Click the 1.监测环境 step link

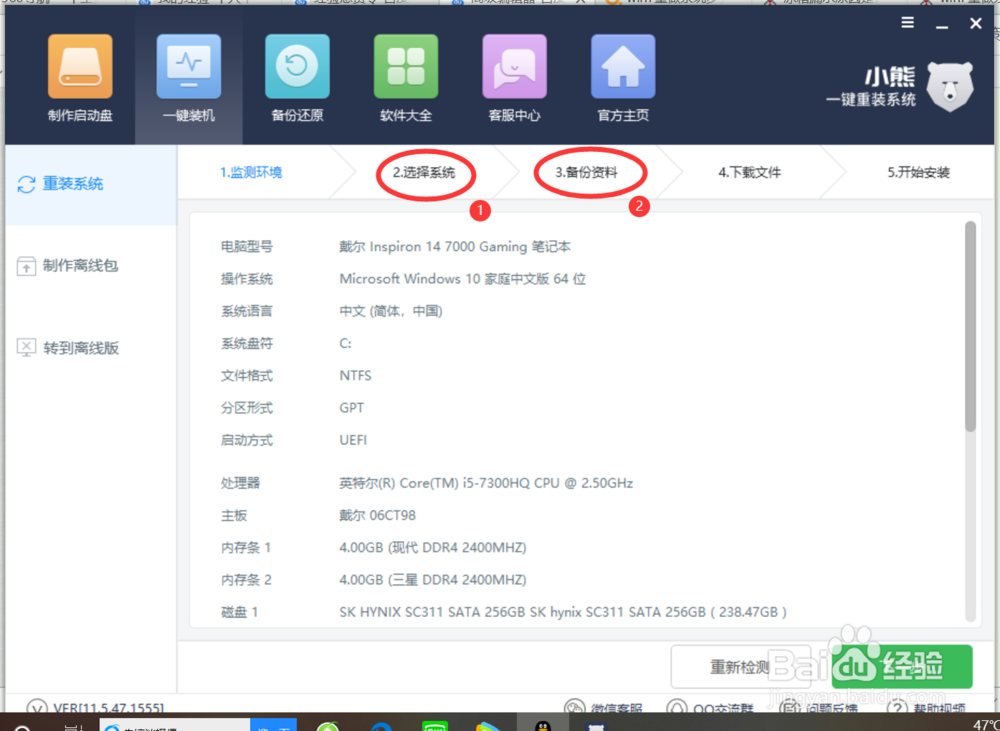(x=250, y=171)
